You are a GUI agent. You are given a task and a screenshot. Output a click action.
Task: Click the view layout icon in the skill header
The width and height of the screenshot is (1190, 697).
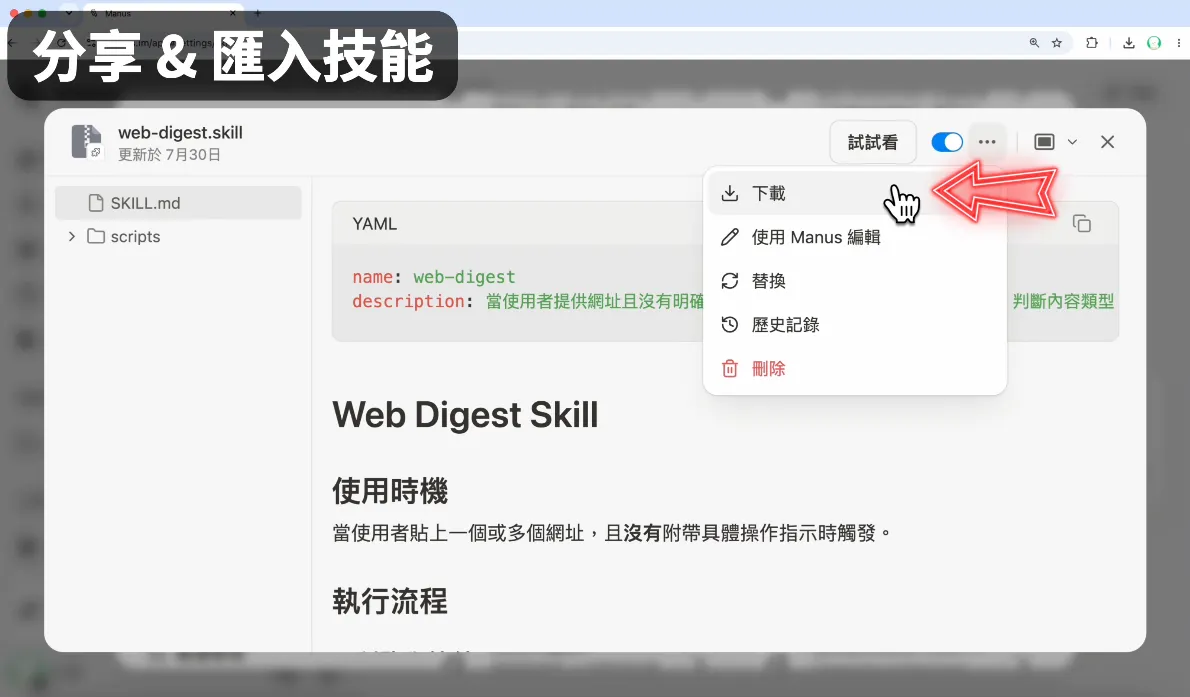click(x=1044, y=142)
